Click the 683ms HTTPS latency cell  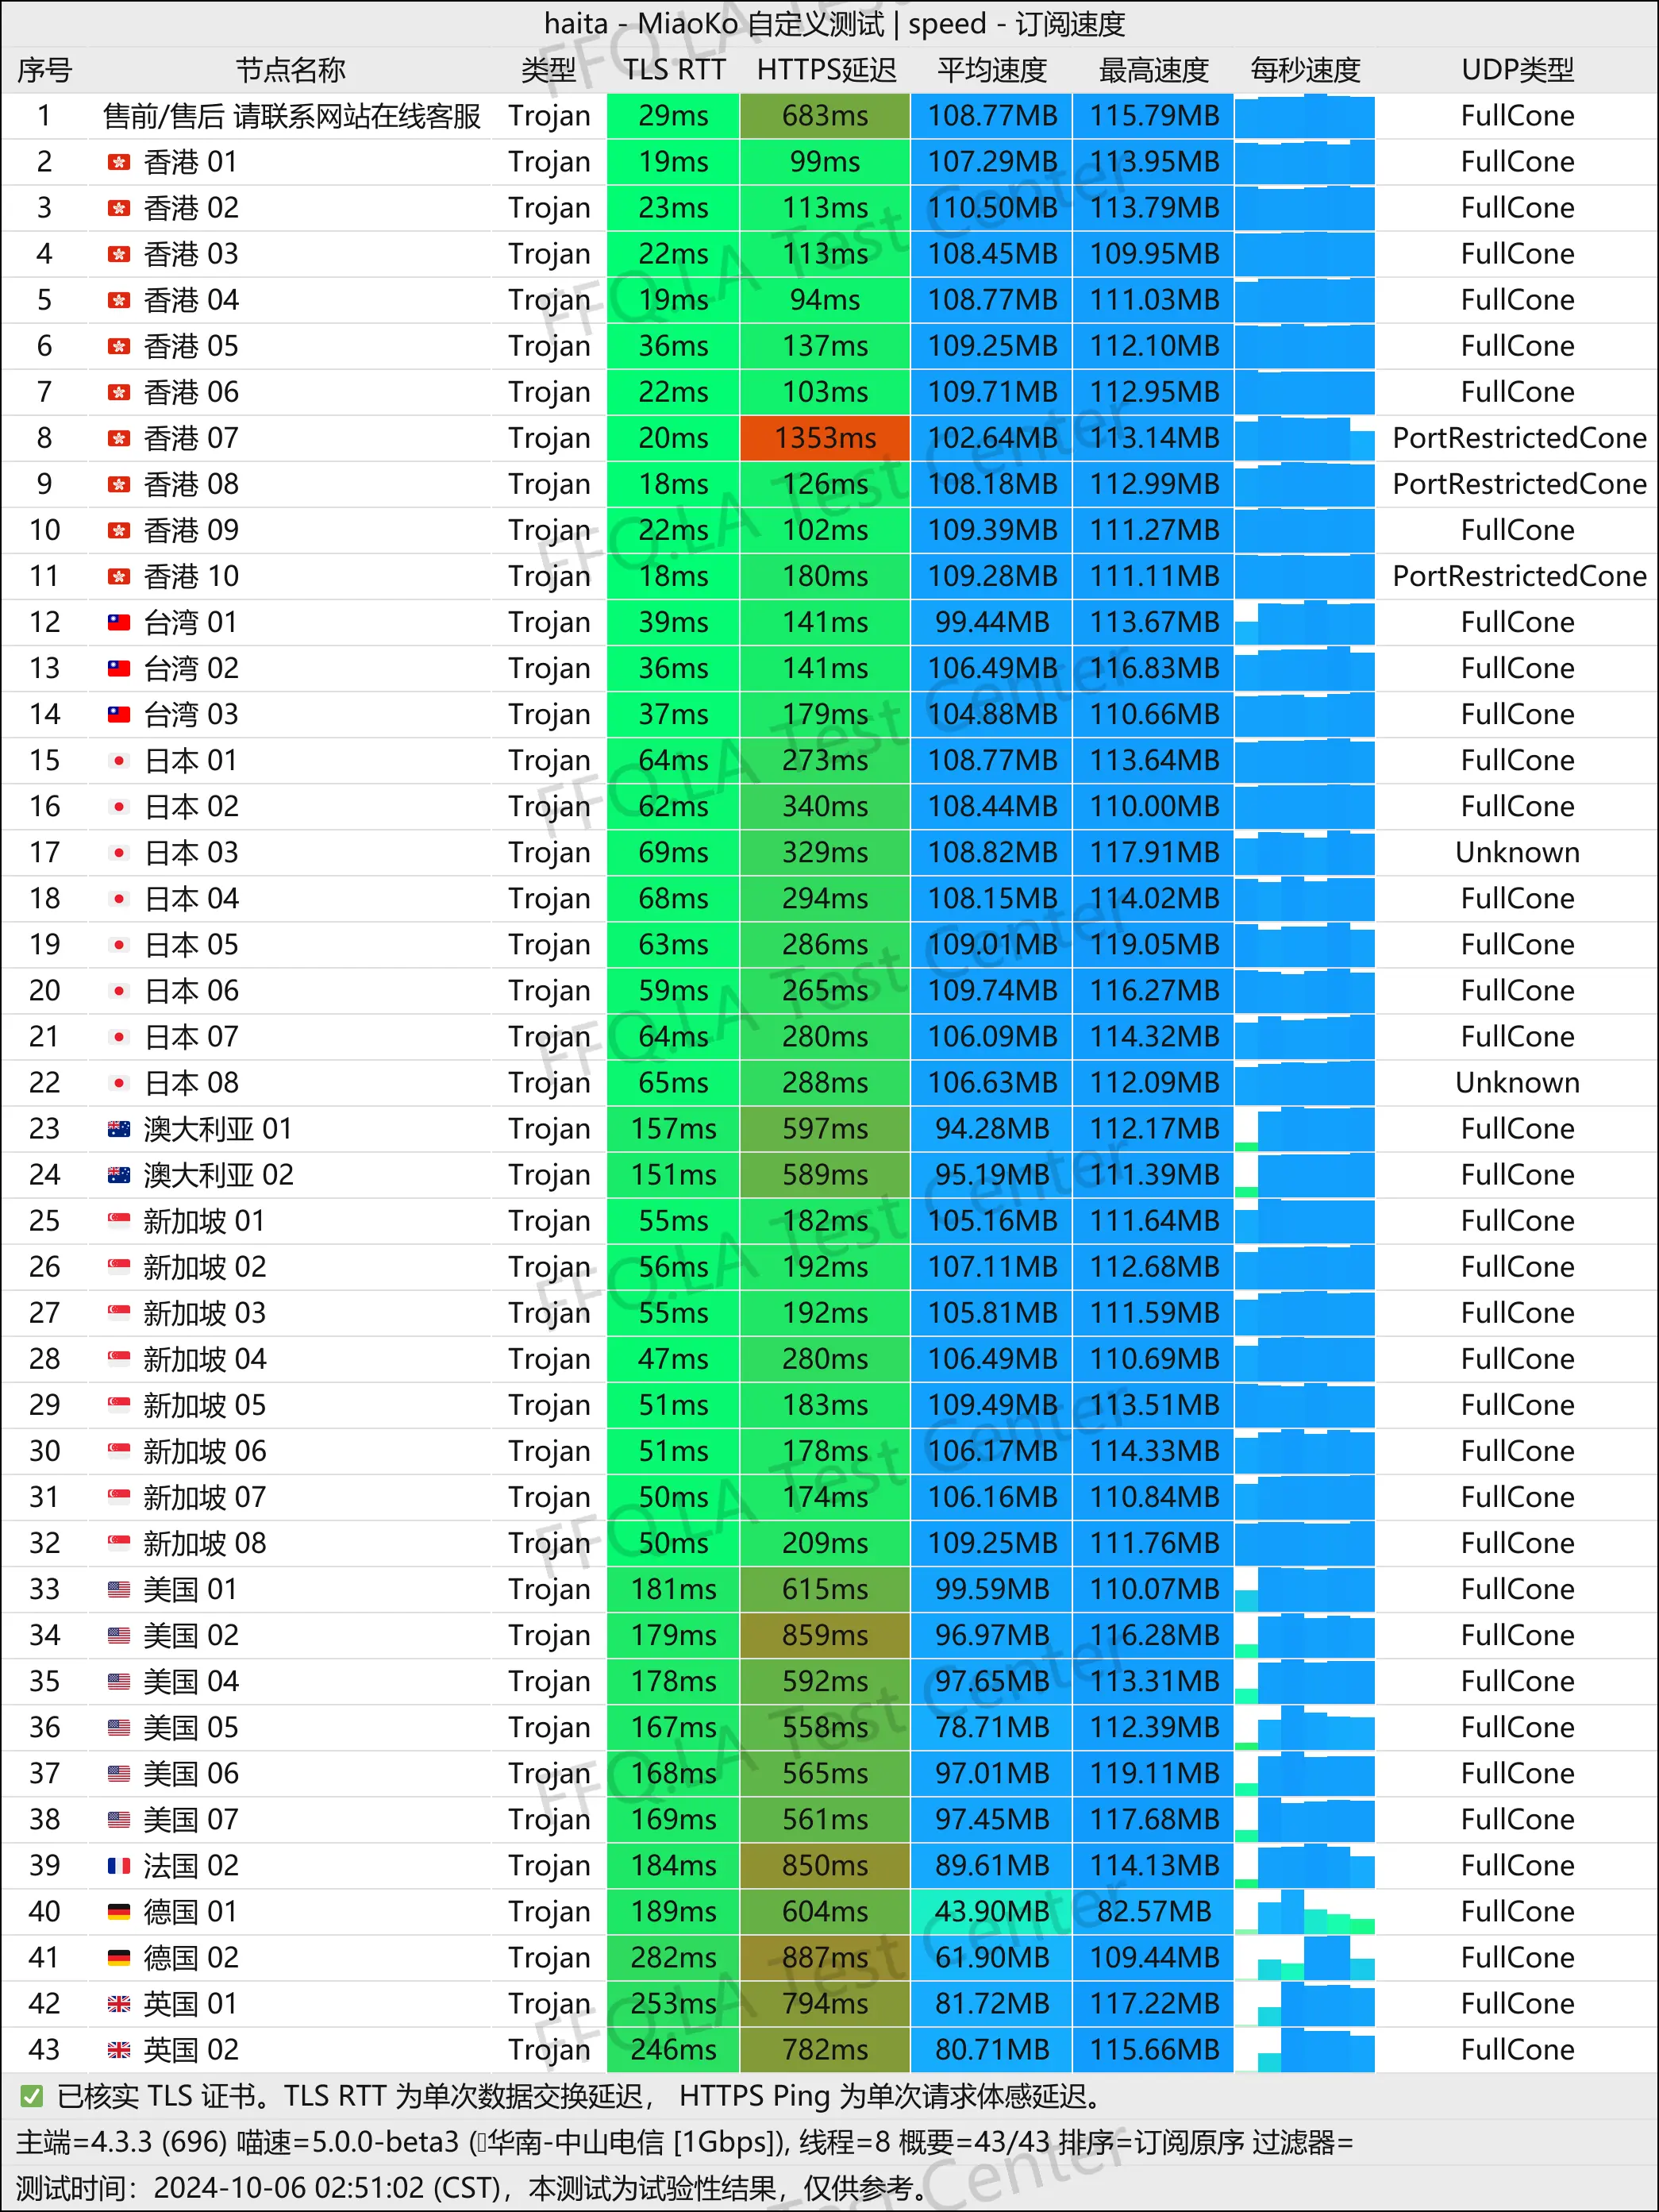click(825, 116)
